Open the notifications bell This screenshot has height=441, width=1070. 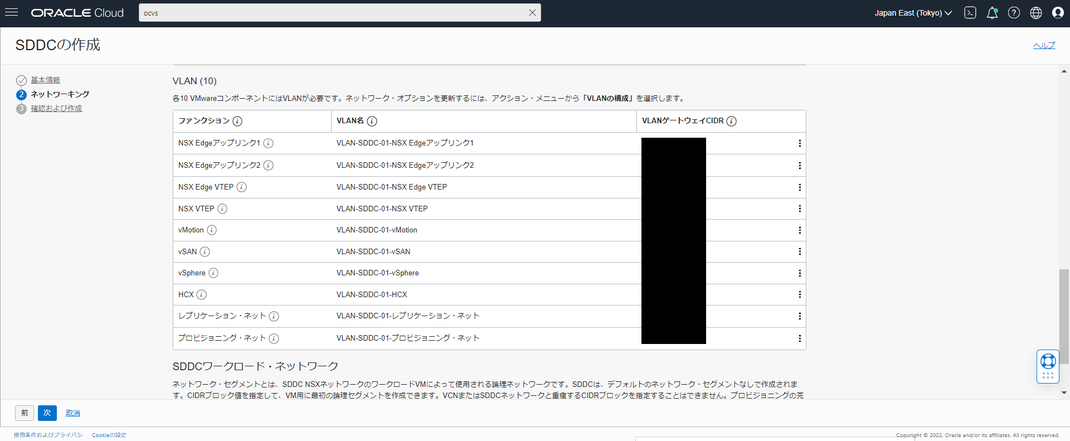(x=992, y=13)
